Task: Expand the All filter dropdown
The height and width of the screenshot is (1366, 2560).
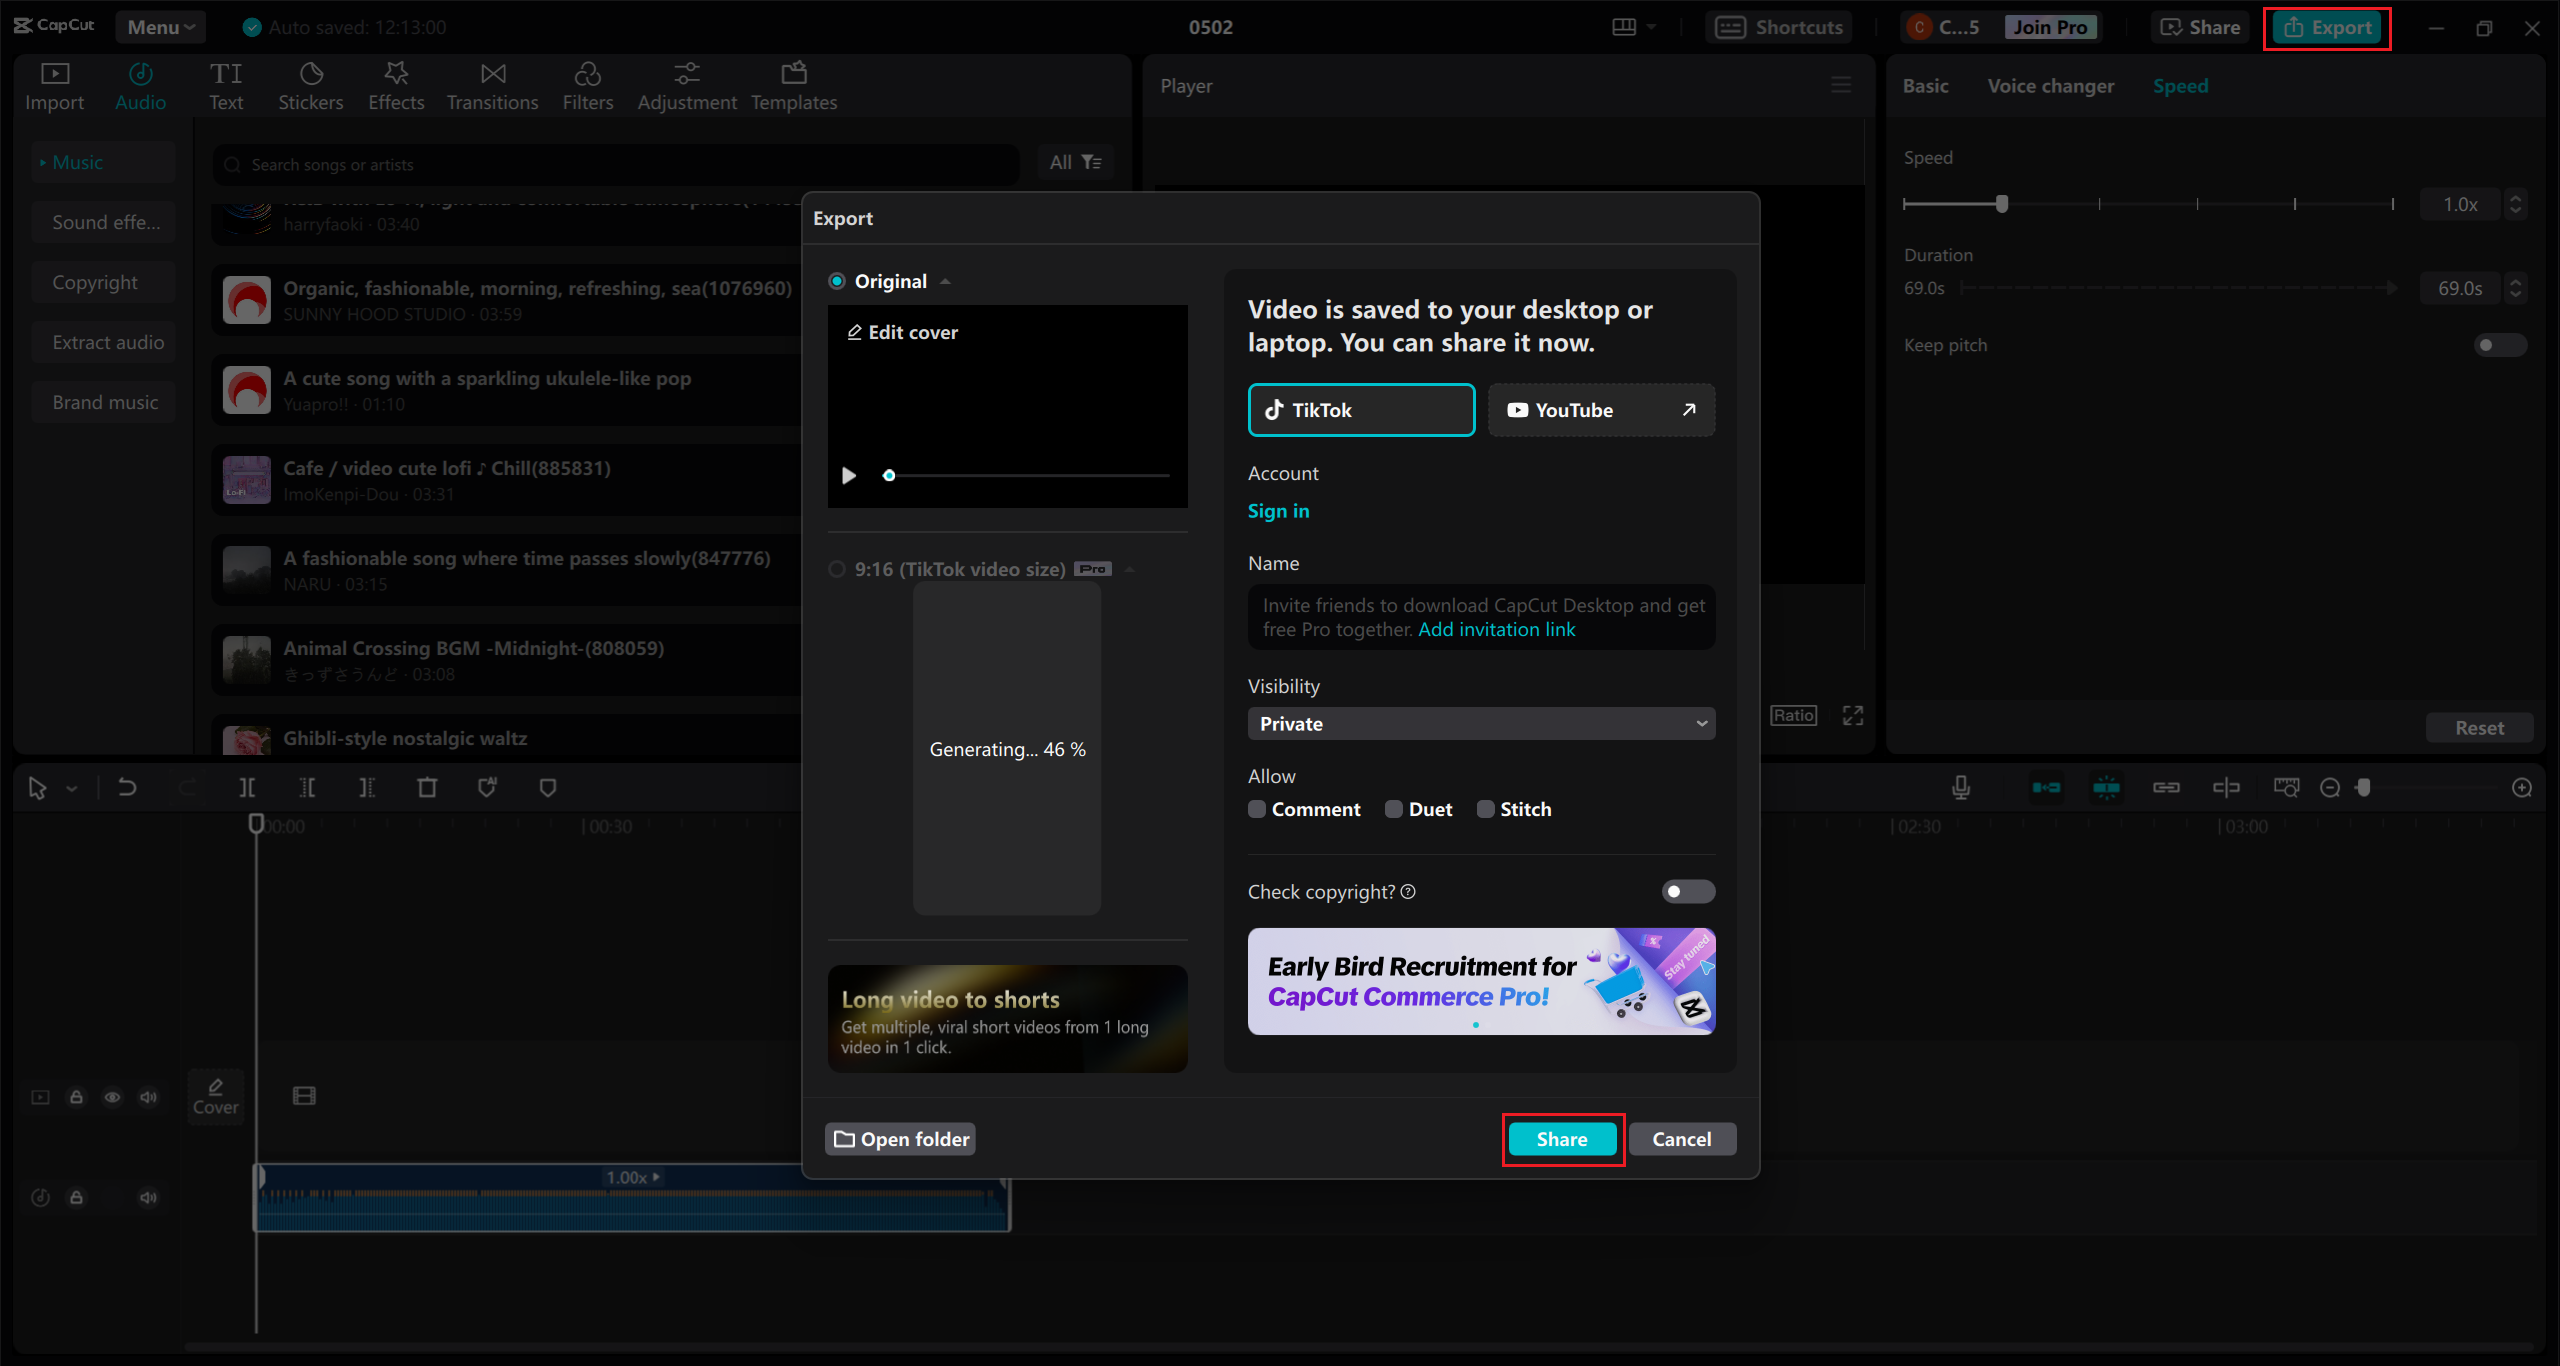Action: (1075, 162)
